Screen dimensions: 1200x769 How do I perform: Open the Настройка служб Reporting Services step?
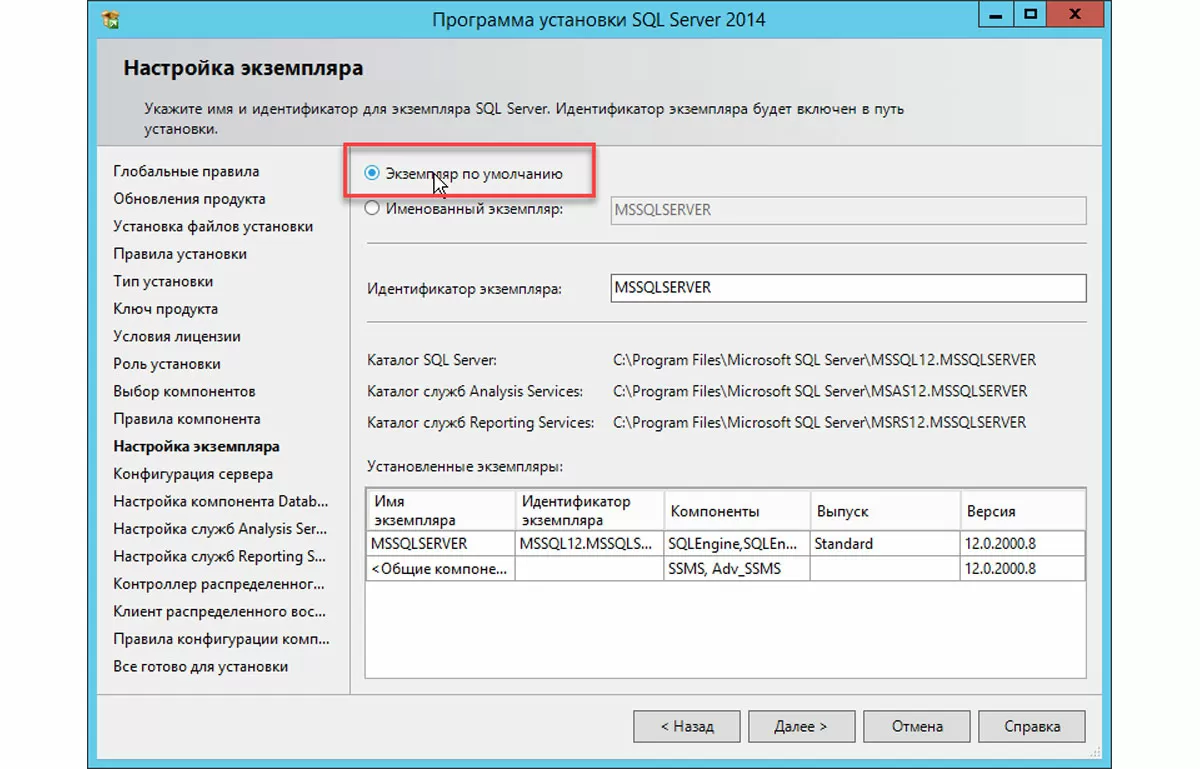pyautogui.click(x=220, y=556)
